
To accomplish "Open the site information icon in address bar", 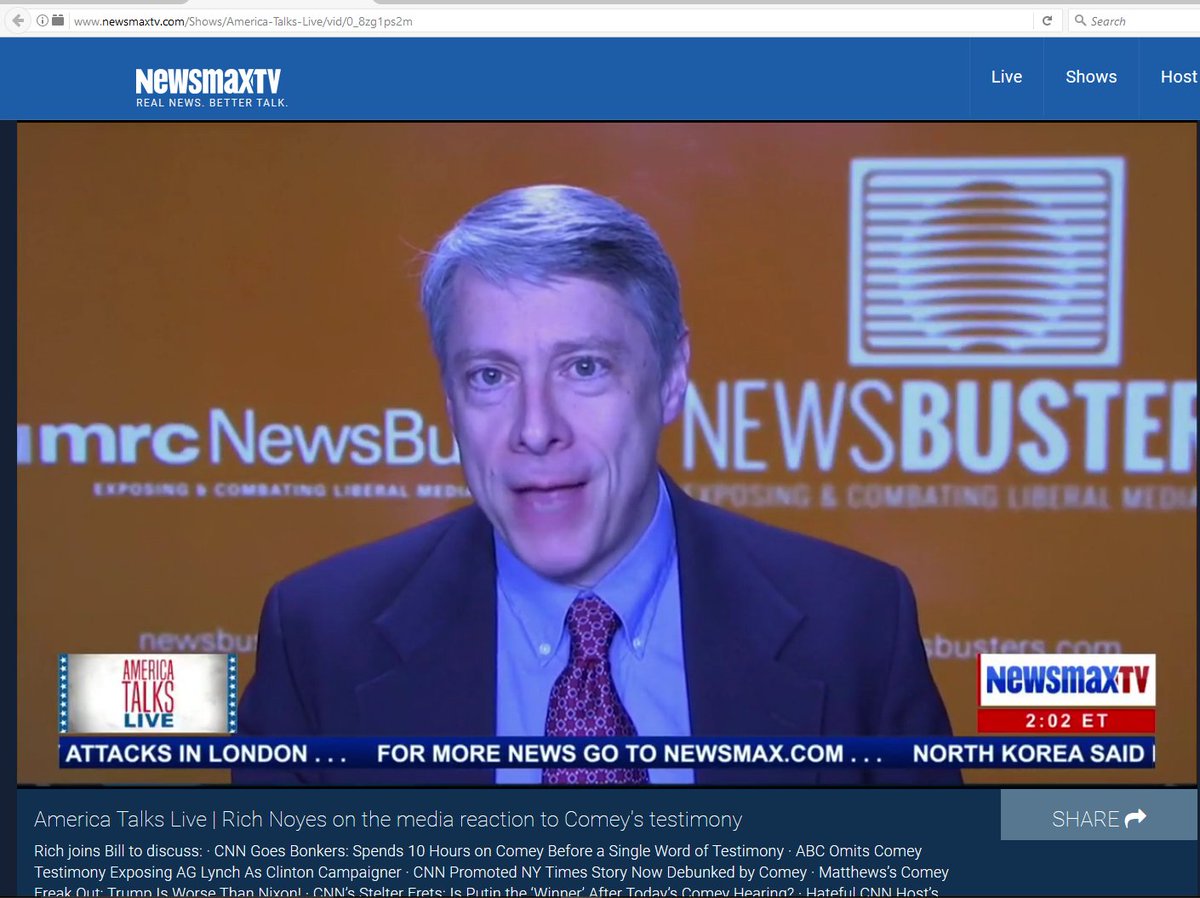I will click(42, 20).
